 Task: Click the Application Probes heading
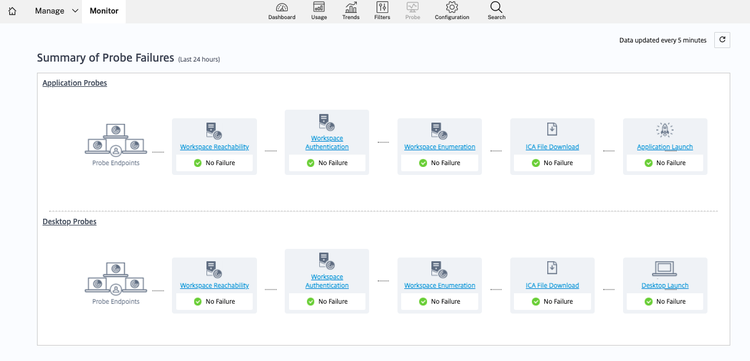[x=75, y=83]
